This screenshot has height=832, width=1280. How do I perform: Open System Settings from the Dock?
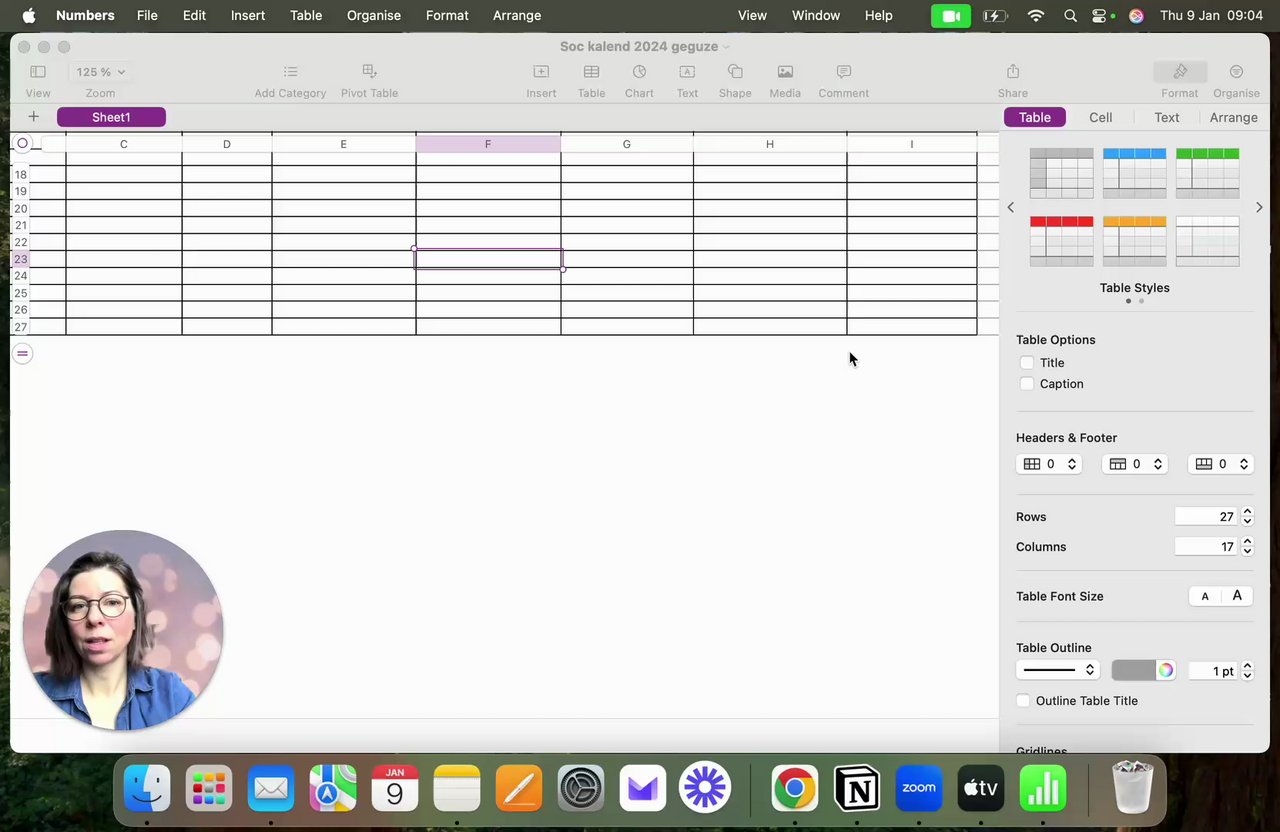(x=581, y=789)
